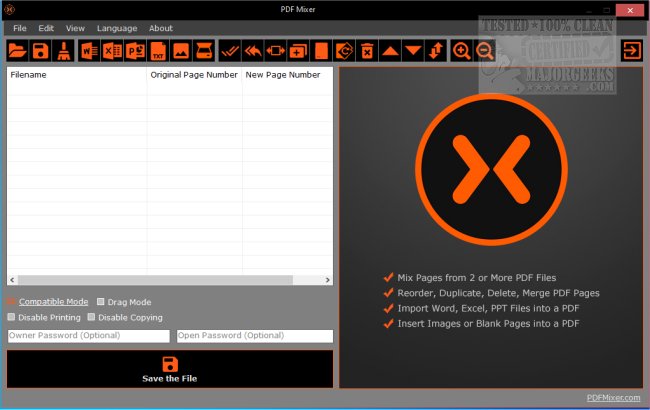
Task: Click the up-down swap arrows icon
Action: (436, 51)
